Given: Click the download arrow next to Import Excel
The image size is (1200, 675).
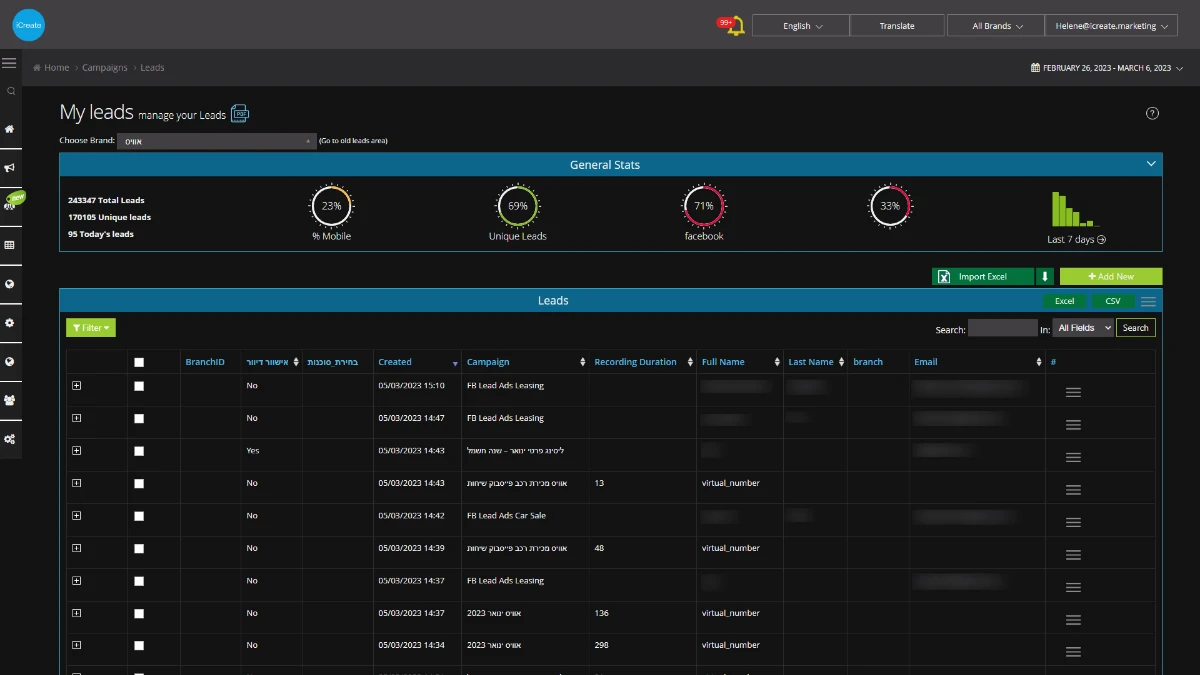Looking at the screenshot, I should coord(1045,277).
